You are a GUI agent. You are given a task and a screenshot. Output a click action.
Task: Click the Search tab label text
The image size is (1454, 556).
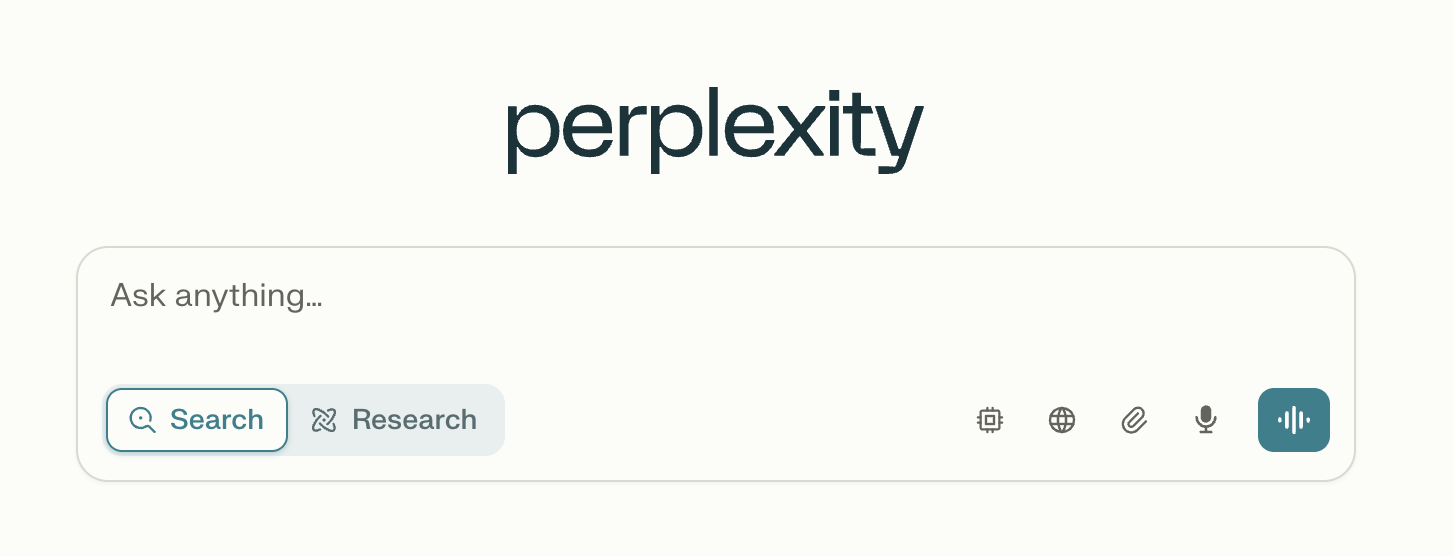[216, 420]
